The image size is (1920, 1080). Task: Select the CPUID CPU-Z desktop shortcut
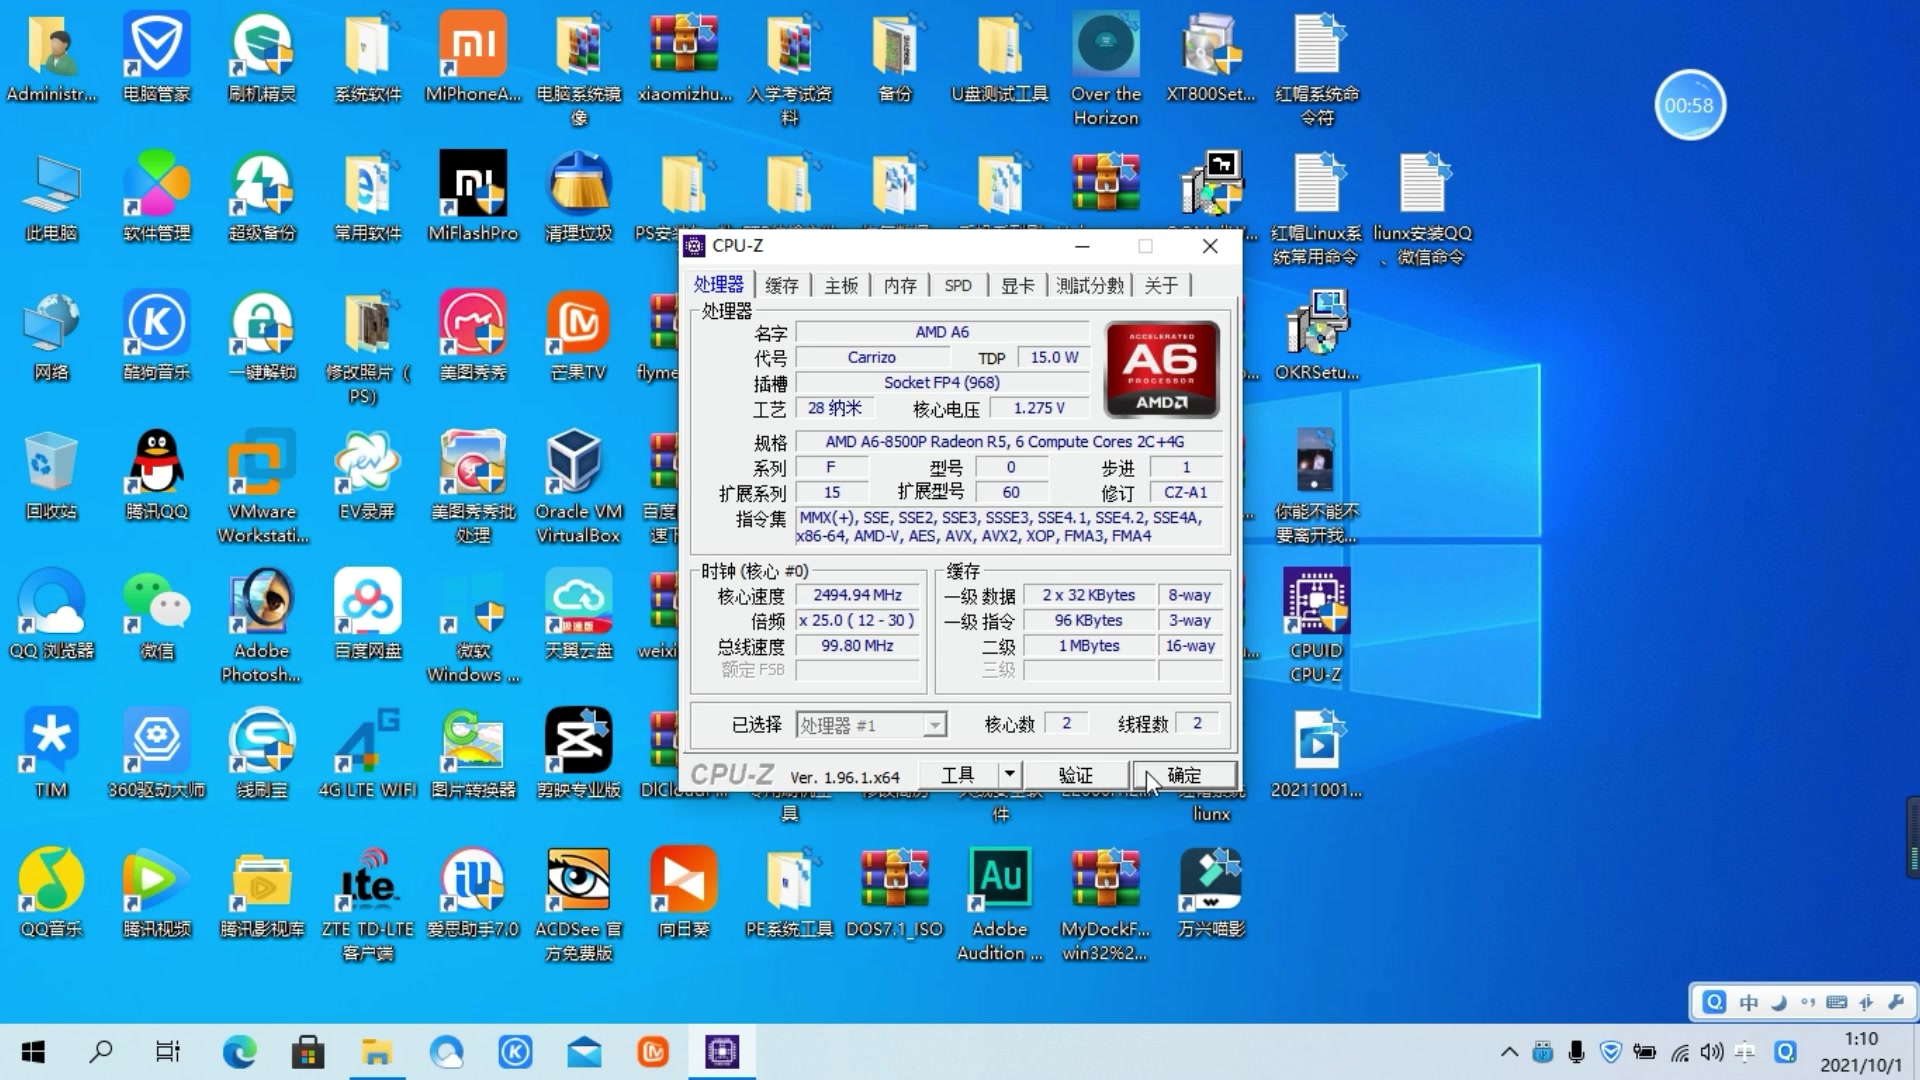[1316, 626]
